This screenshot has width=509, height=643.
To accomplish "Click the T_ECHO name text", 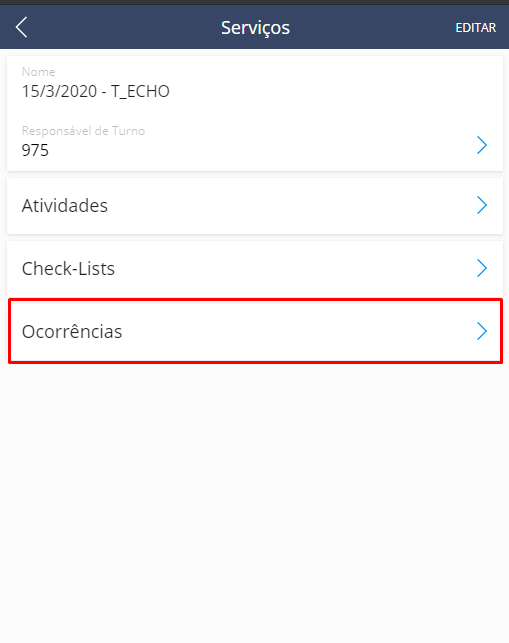I will coord(140,91).
